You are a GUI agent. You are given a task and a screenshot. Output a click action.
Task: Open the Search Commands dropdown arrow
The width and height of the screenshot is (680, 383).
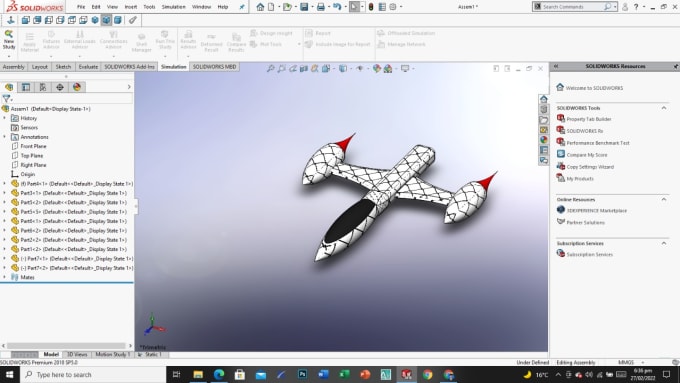point(615,7)
